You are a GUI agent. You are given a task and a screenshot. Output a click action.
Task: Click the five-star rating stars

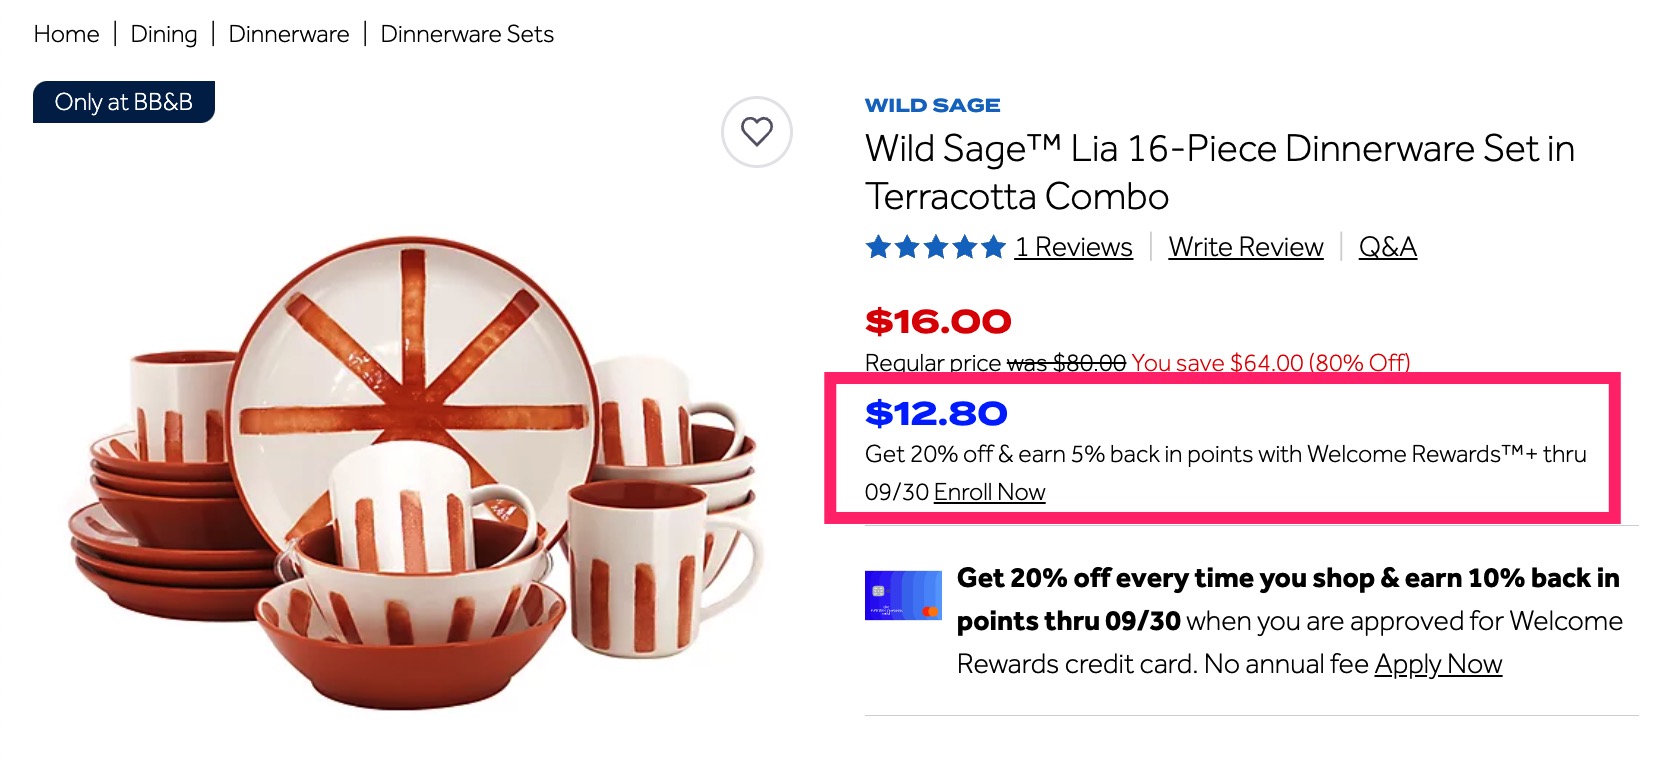pos(935,246)
